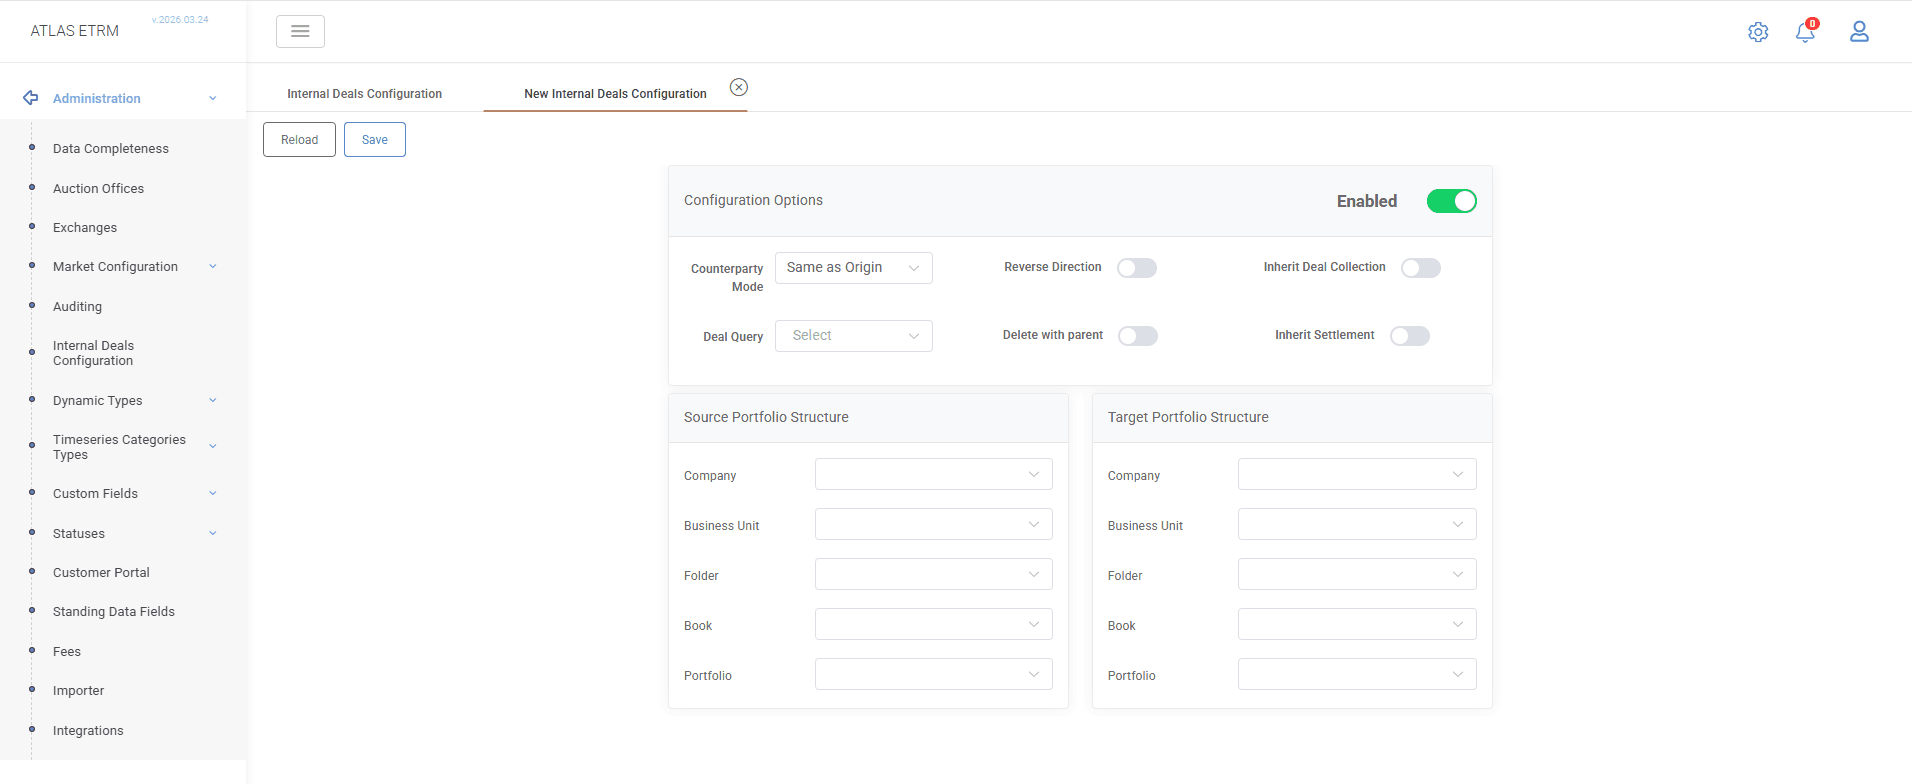Open the Deal Query select dropdown

[x=854, y=336]
